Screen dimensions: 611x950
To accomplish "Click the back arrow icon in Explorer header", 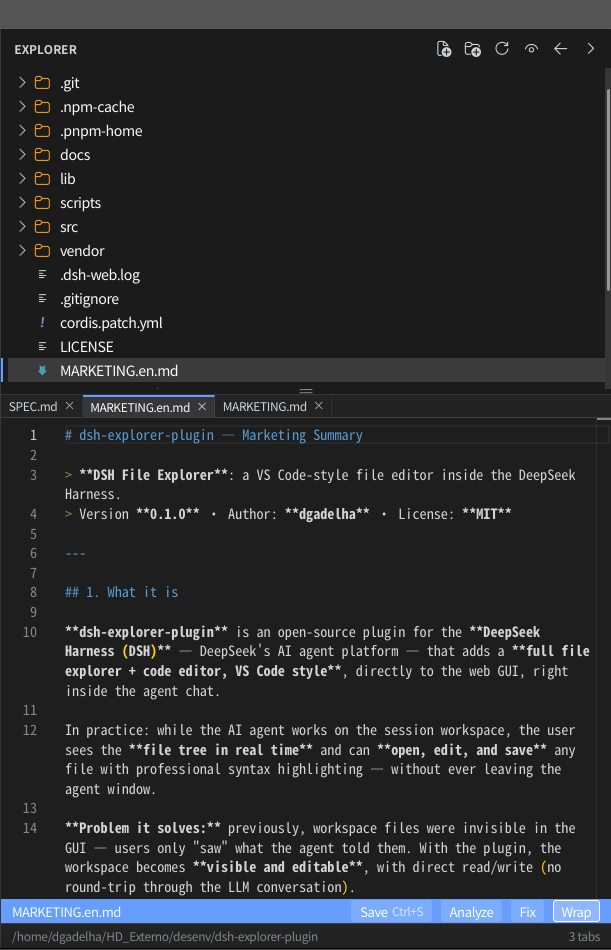I will 561,49.
